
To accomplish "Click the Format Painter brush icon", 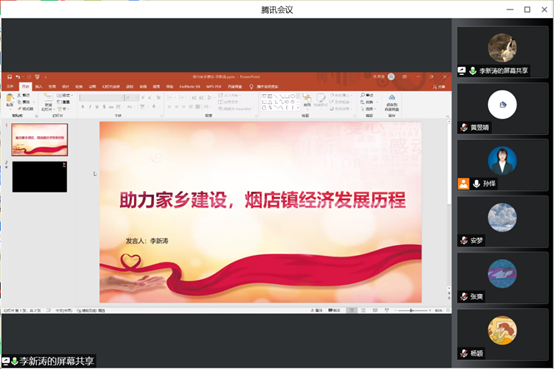I will coord(19,109).
